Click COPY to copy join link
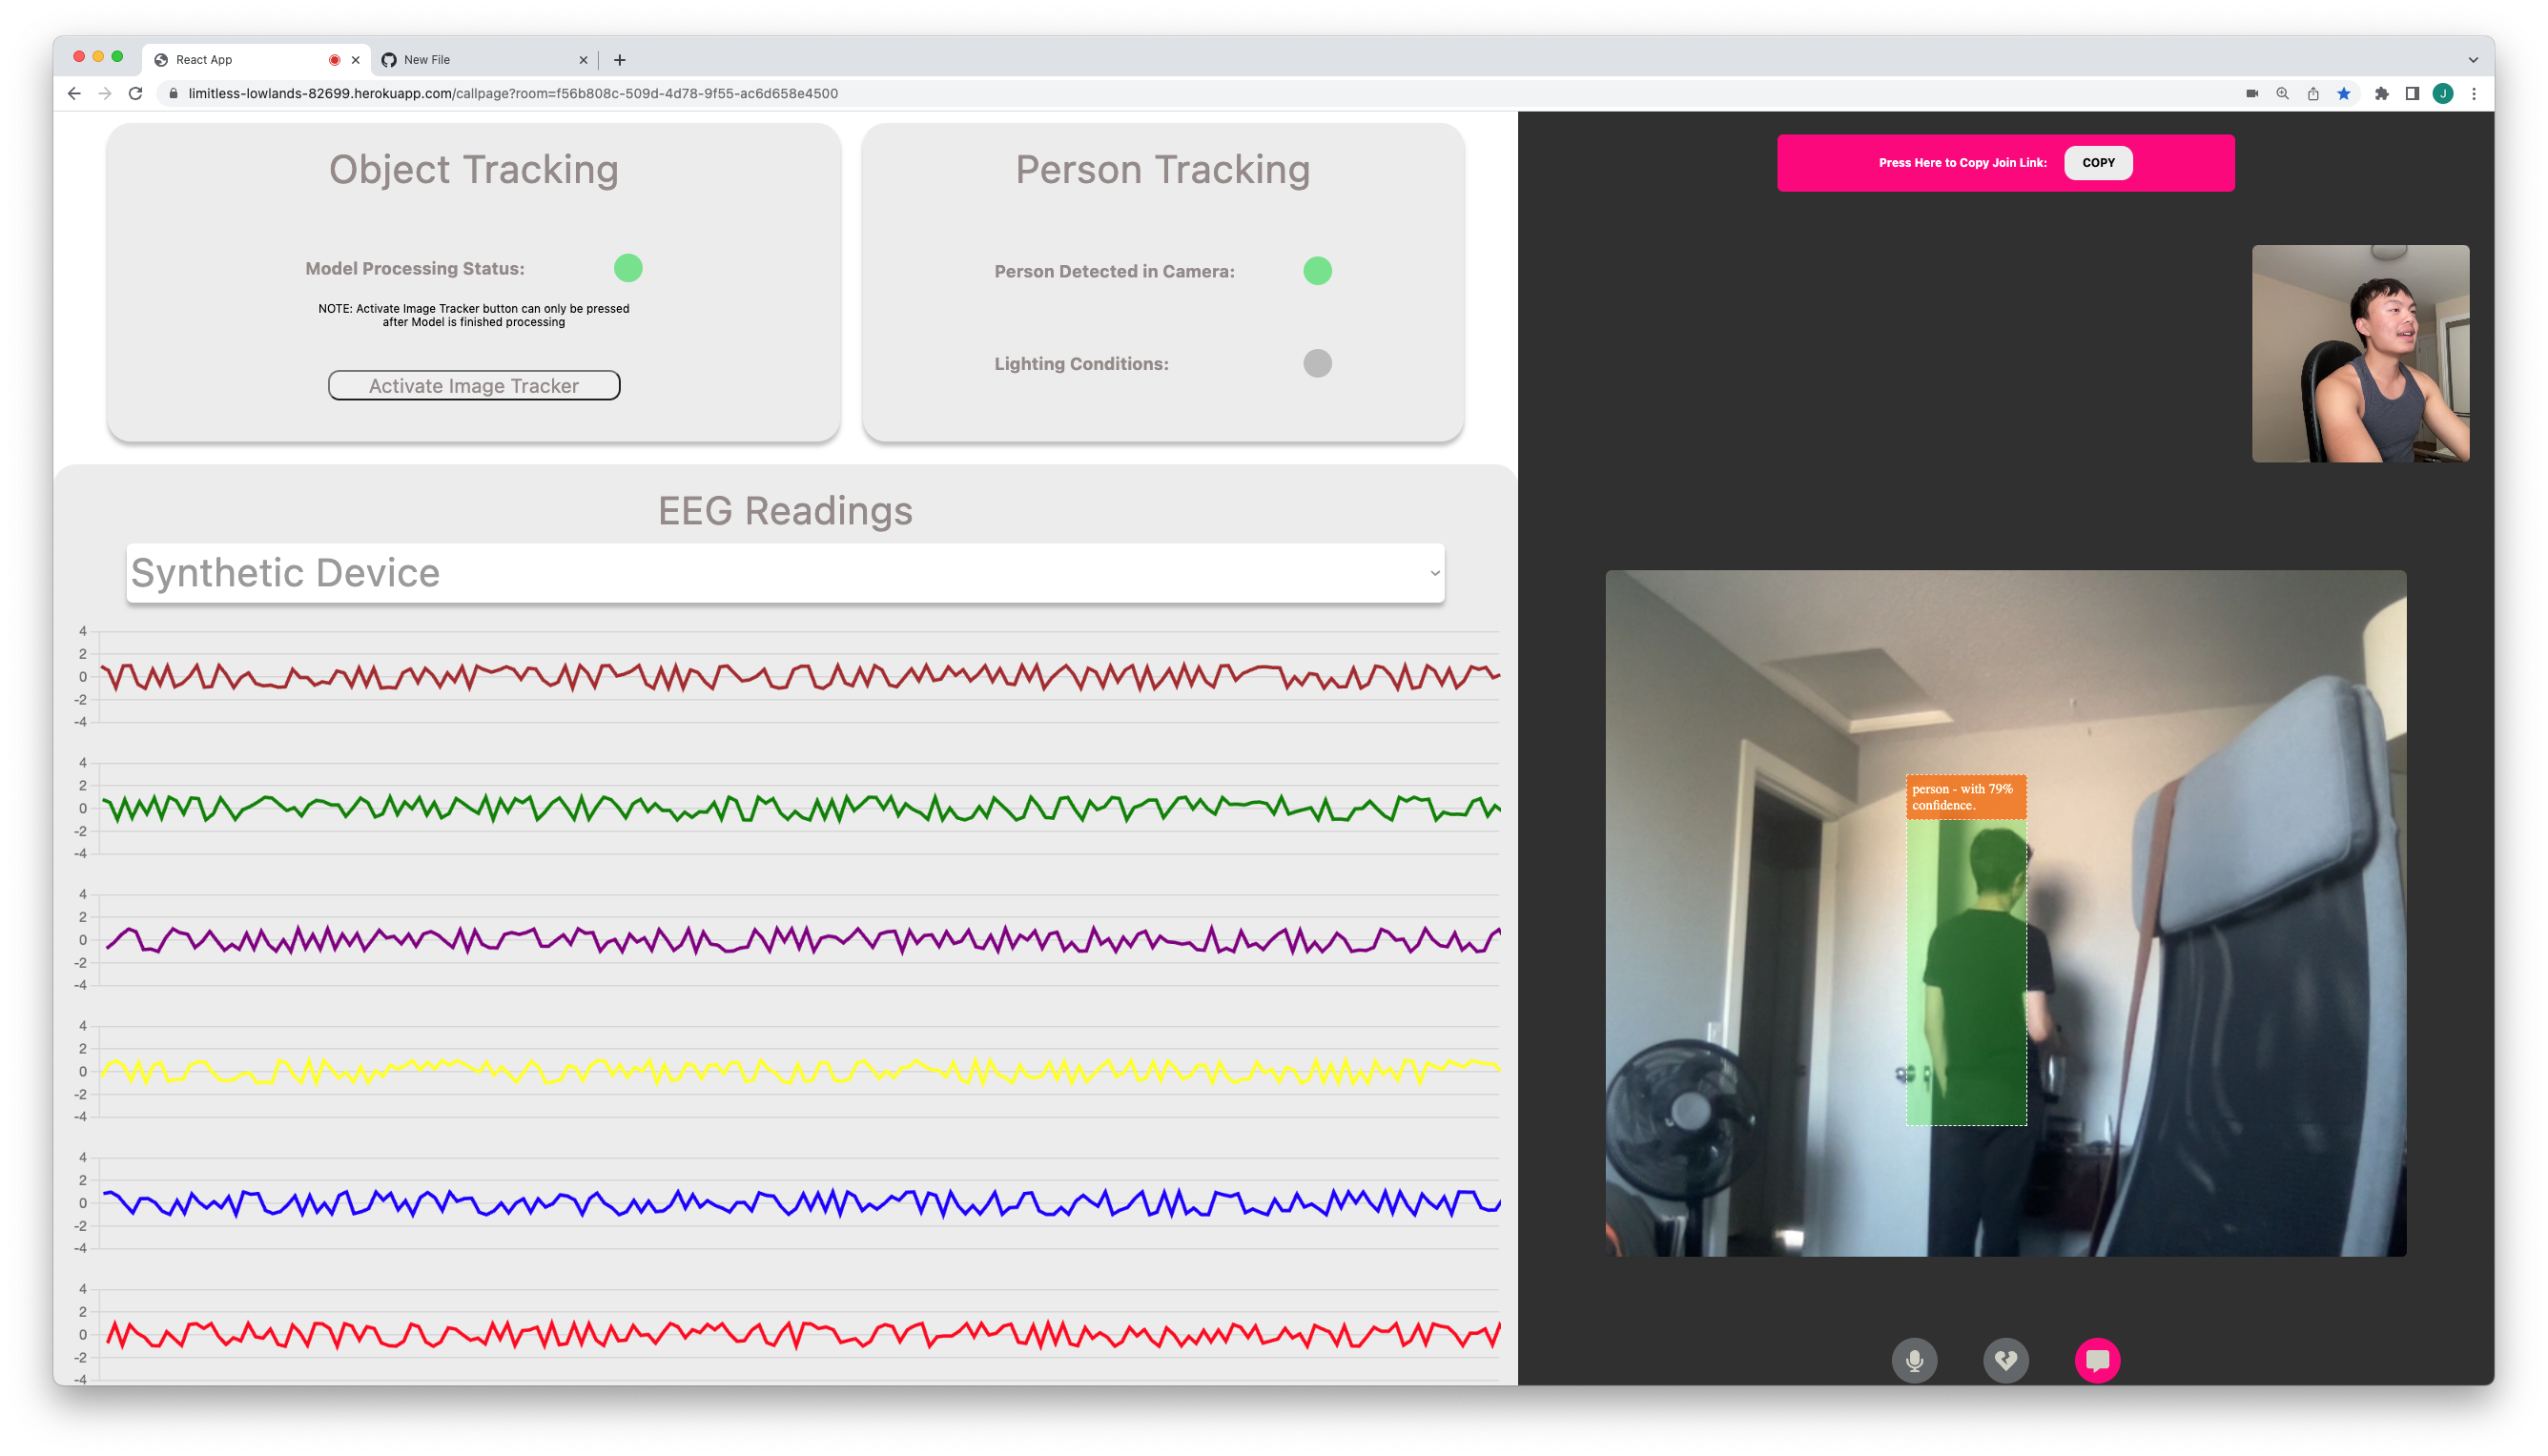 pyautogui.click(x=2097, y=163)
